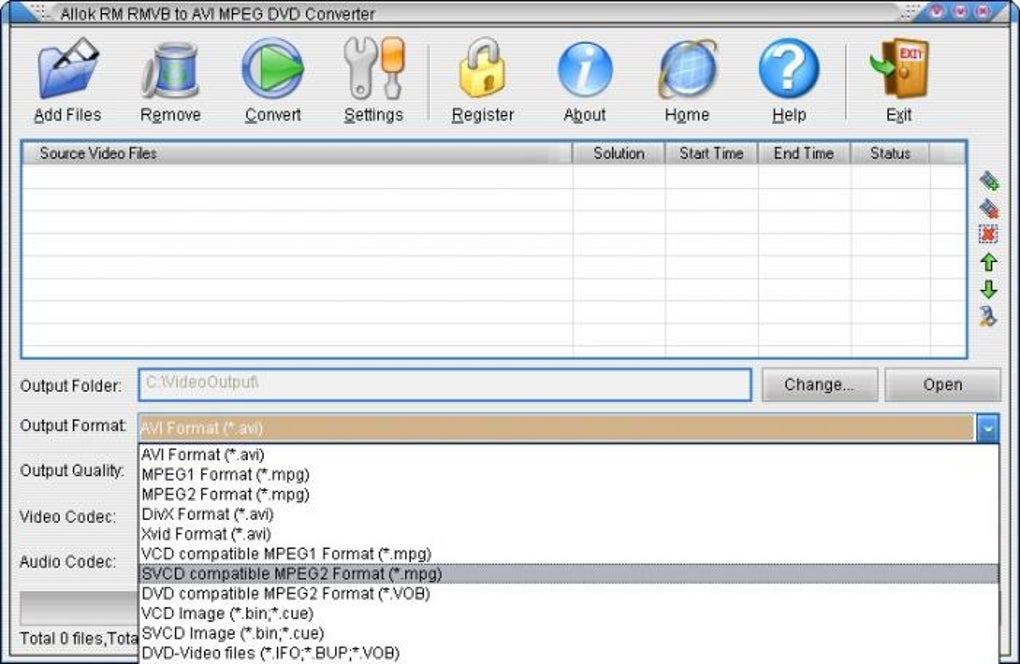Collapse the Output Format dropdown arrow
The image size is (1020, 664).
pos(987,429)
